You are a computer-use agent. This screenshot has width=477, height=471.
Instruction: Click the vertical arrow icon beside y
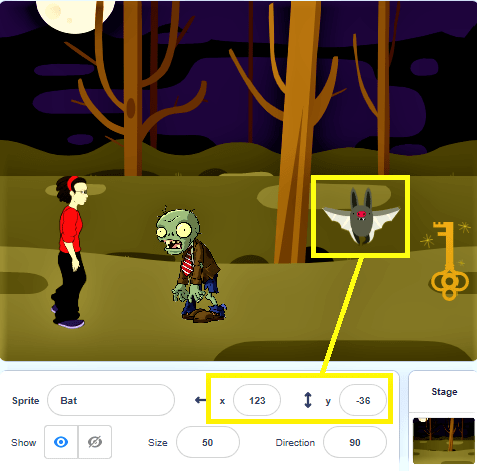coord(308,400)
